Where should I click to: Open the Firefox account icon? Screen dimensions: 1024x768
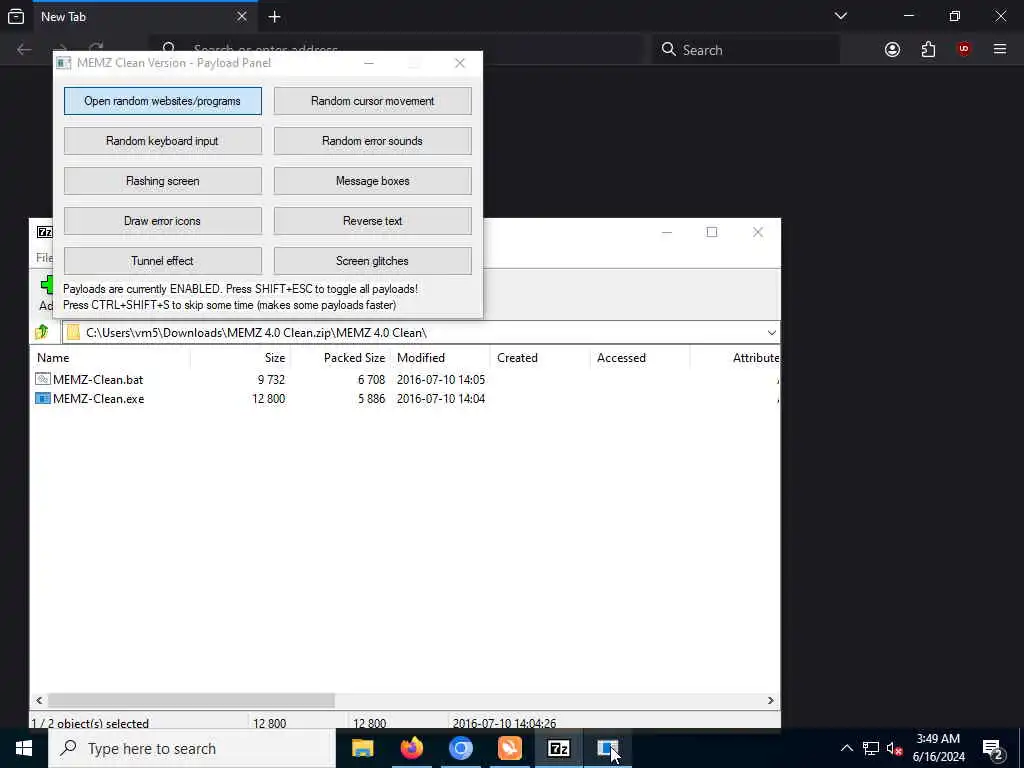pos(892,50)
